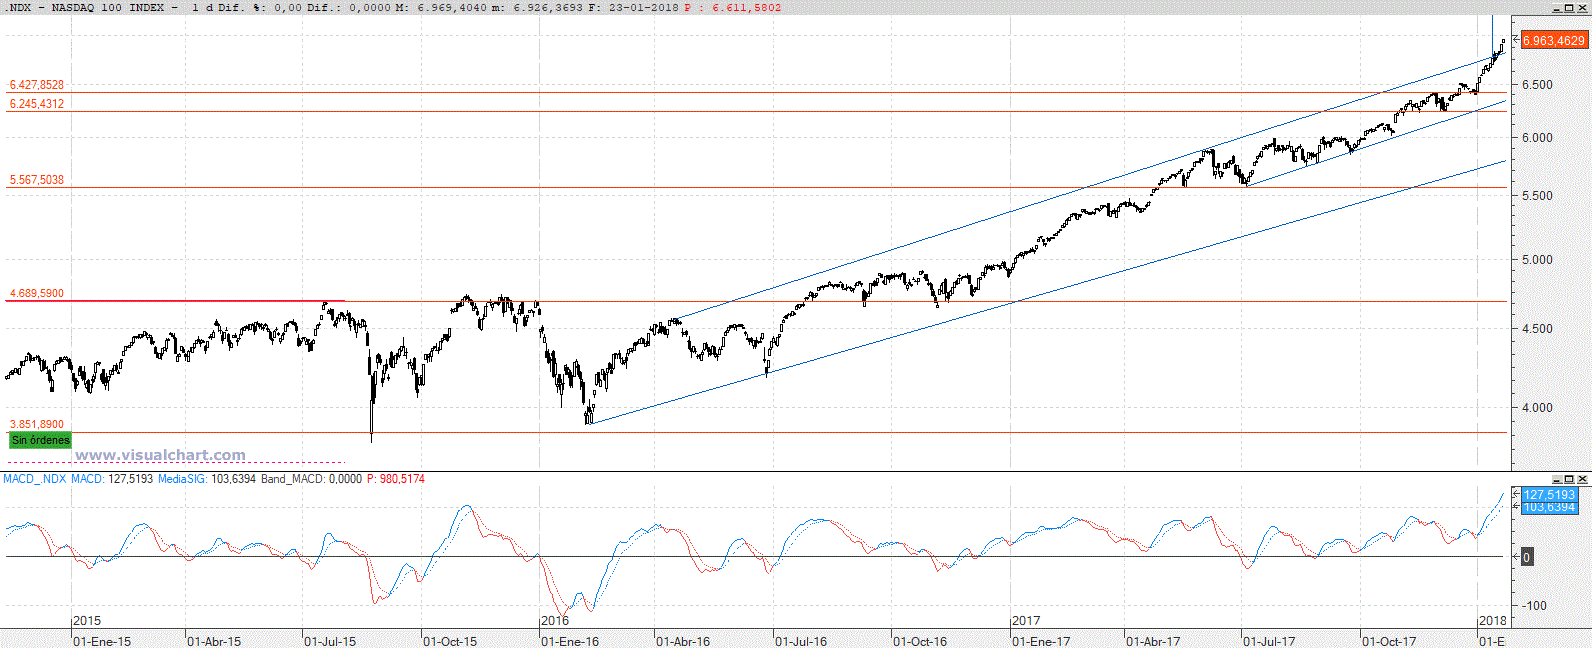The image size is (1592, 648).
Task: Click the 'MACD_NDX' indicator name label
Action: 35,479
